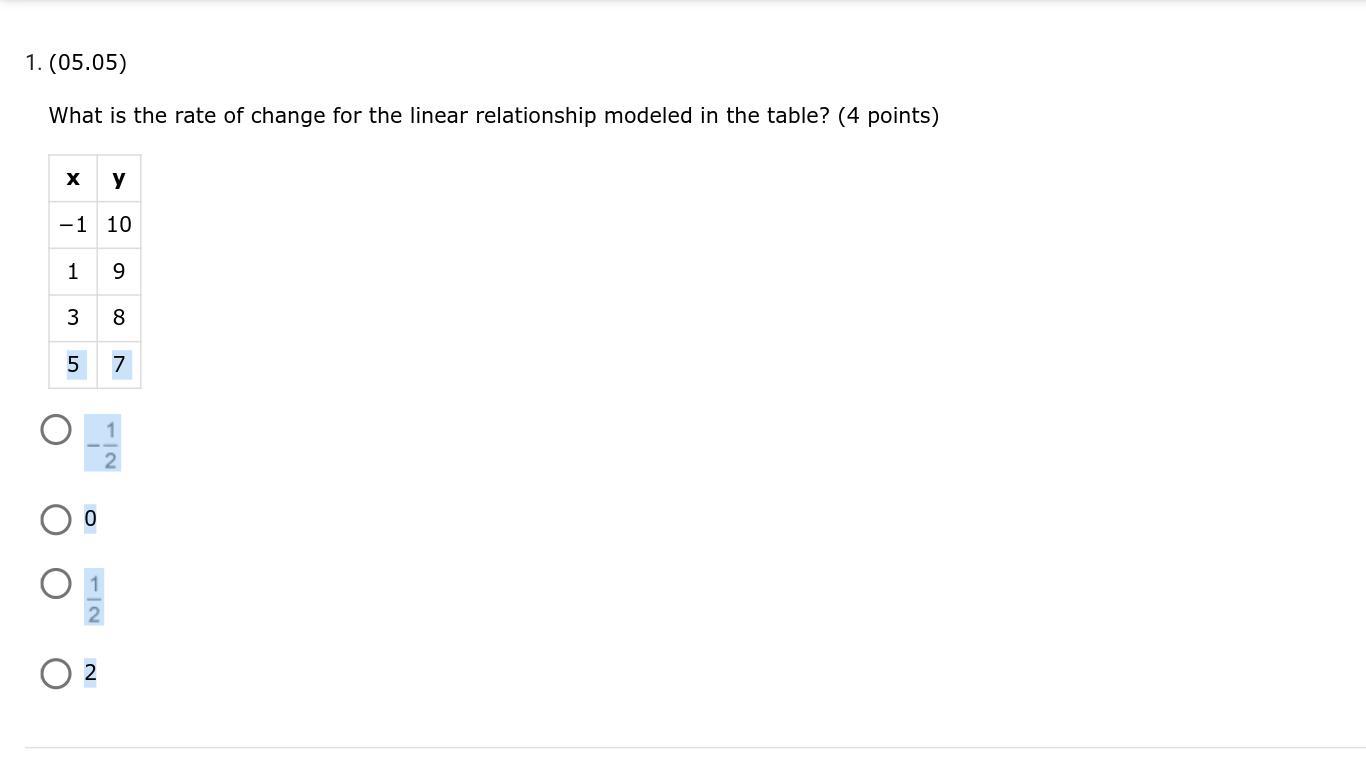This screenshot has width=1366, height=768.
Task: Click the highlighted negative one-half fraction label
Action: pos(102,444)
